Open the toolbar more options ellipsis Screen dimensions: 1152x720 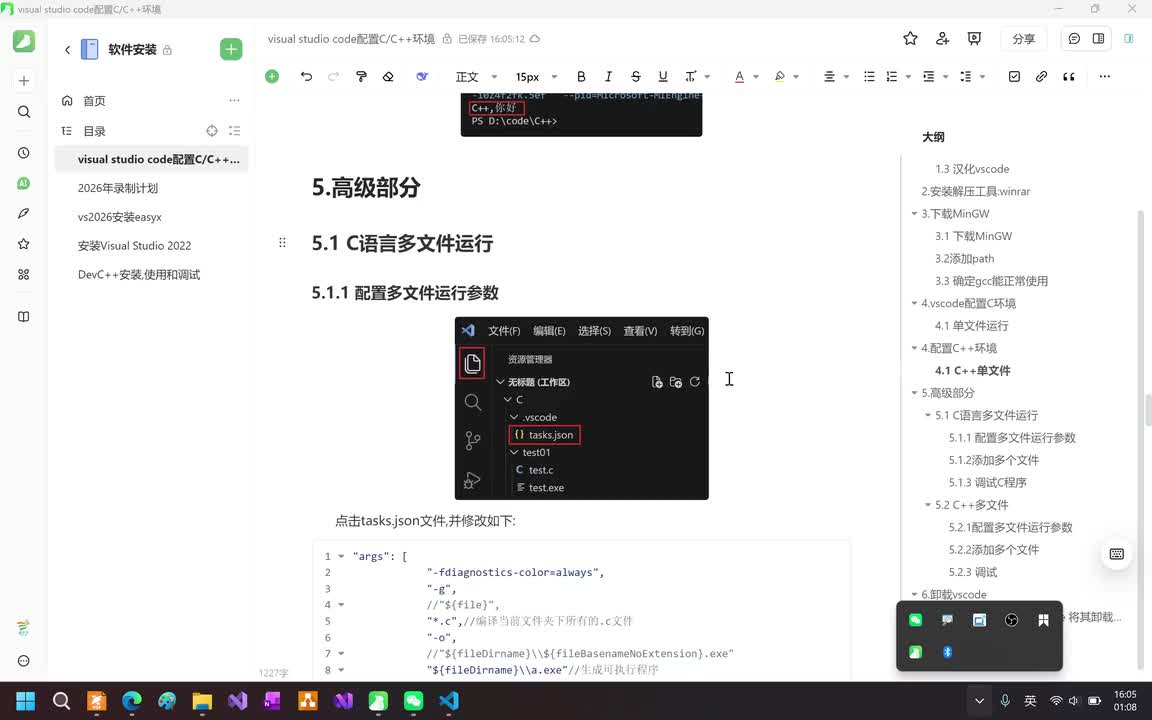tap(1104, 76)
